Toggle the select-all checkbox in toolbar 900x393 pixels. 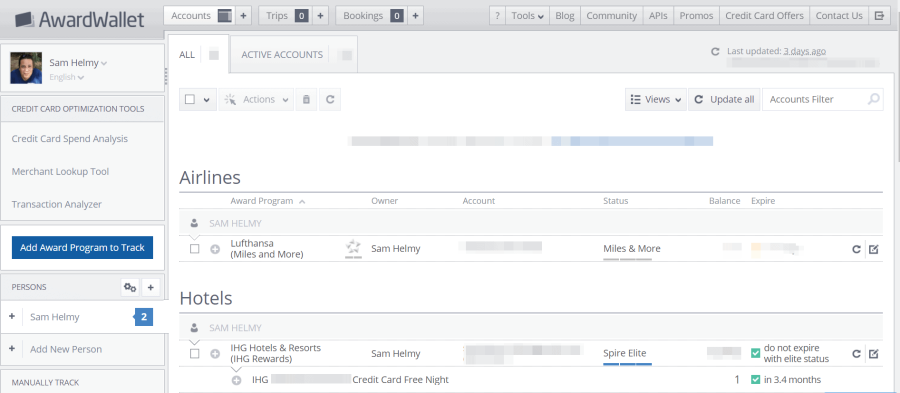tap(190, 99)
